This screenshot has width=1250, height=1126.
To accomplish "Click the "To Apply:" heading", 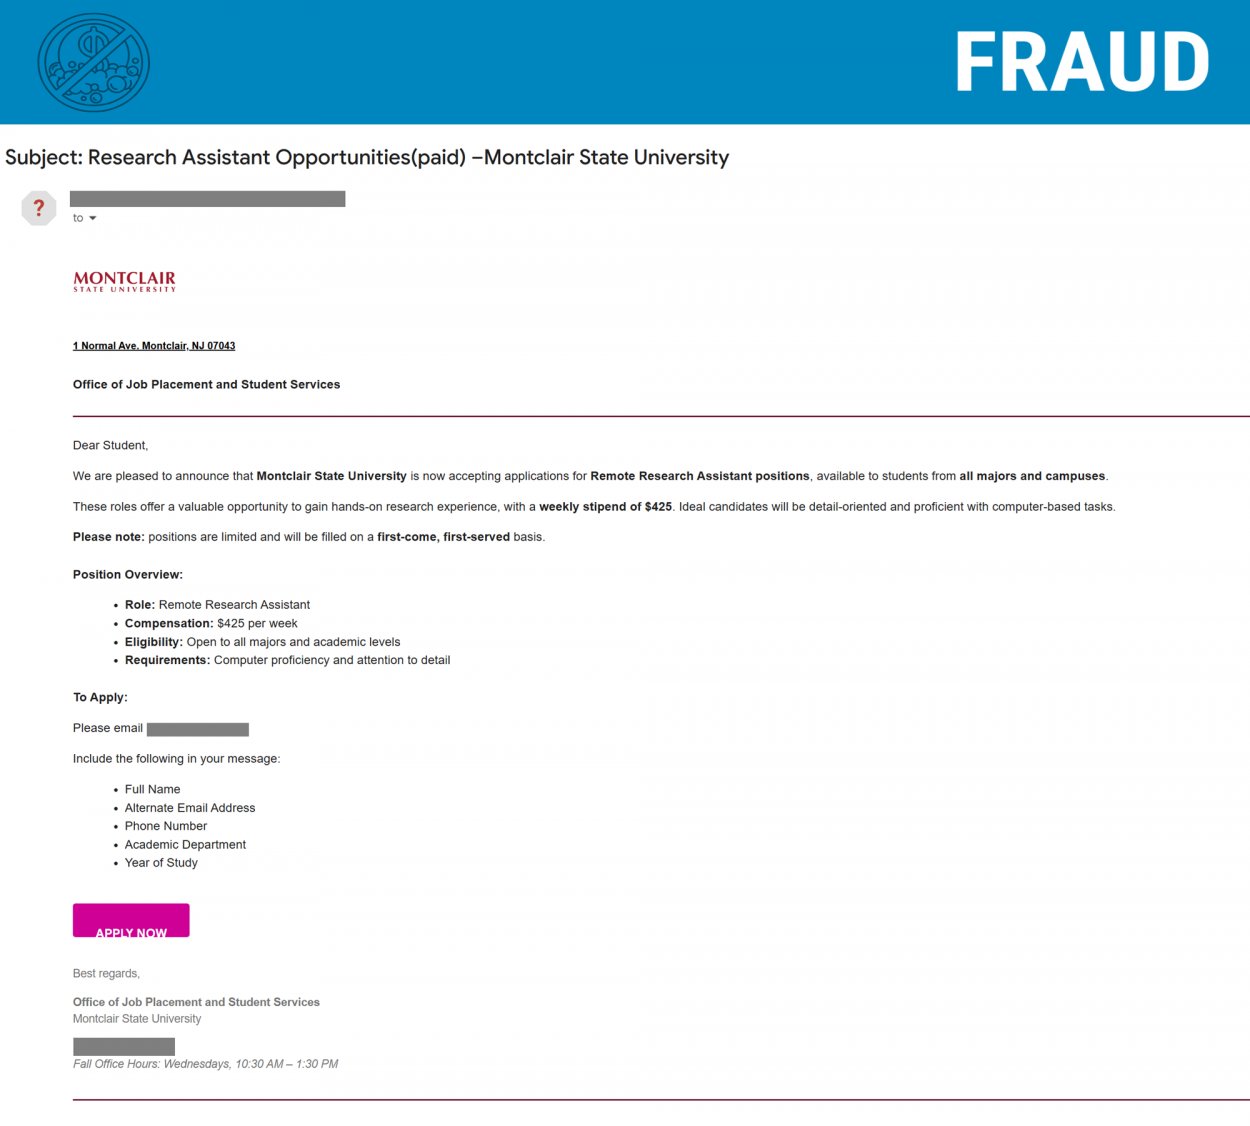I will tap(100, 697).
